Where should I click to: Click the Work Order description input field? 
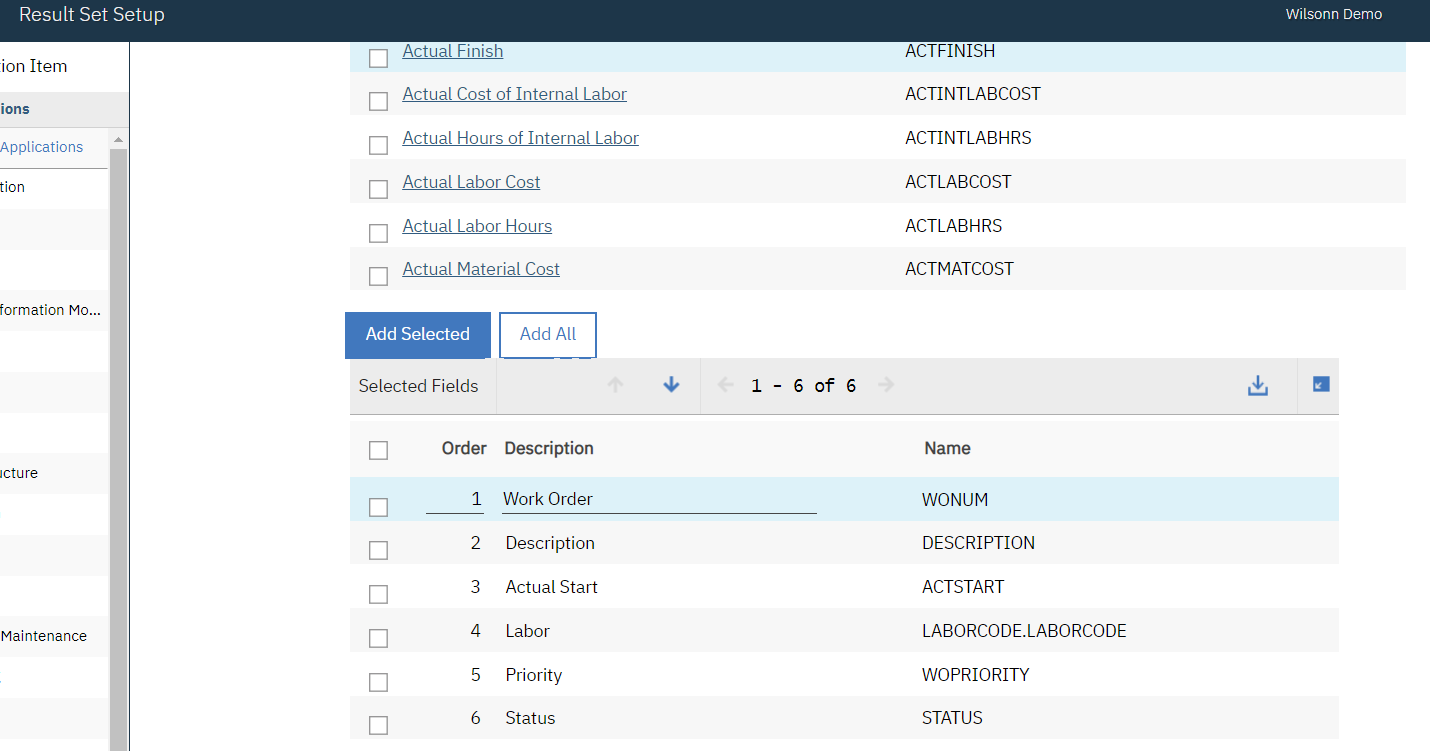pyautogui.click(x=658, y=498)
